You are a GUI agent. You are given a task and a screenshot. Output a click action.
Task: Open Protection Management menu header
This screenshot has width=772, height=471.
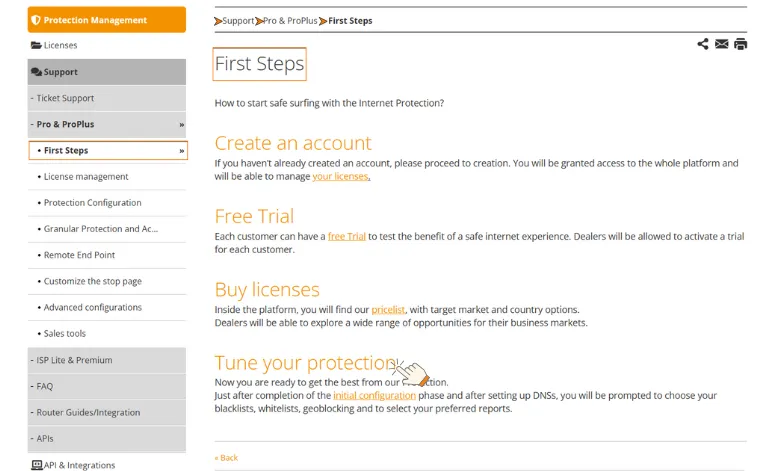pyautogui.click(x=107, y=20)
